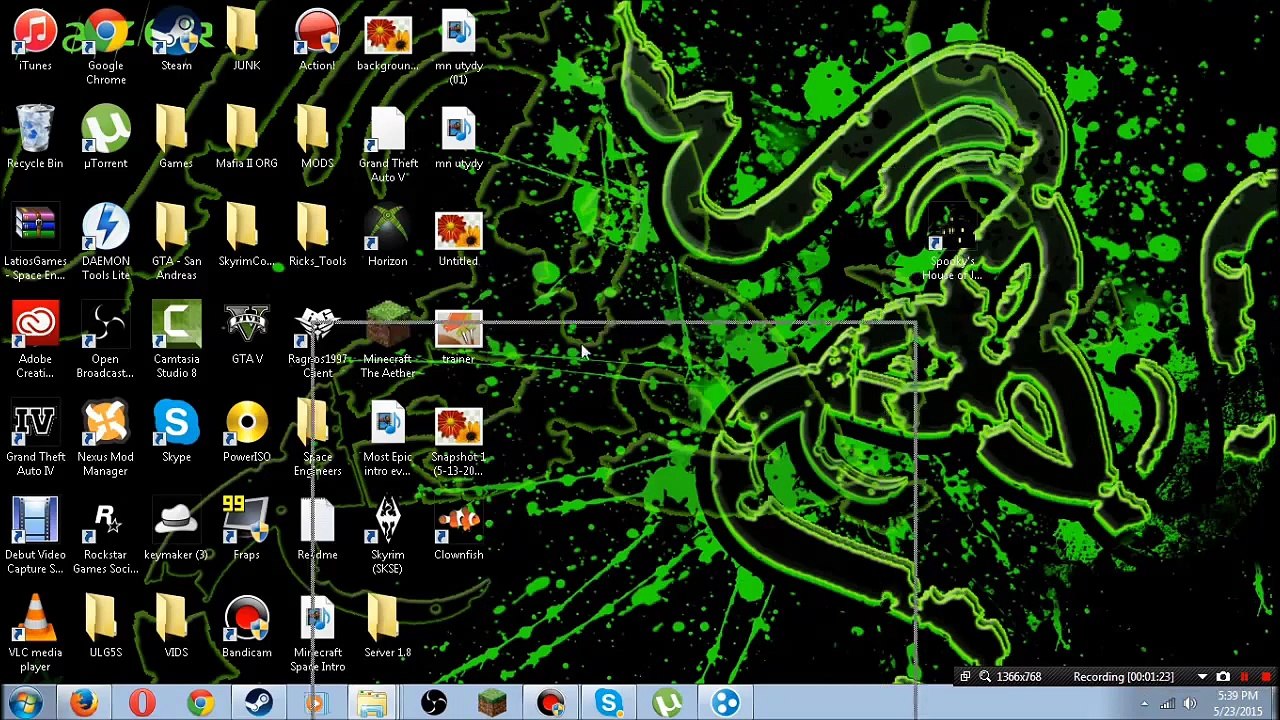Select the Skyrim (SKSE) shortcut

click(x=388, y=537)
